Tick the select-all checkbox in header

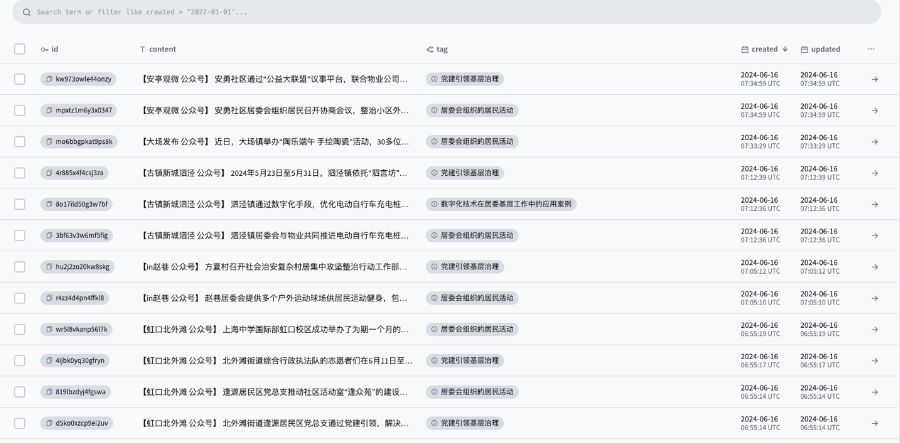click(20, 49)
